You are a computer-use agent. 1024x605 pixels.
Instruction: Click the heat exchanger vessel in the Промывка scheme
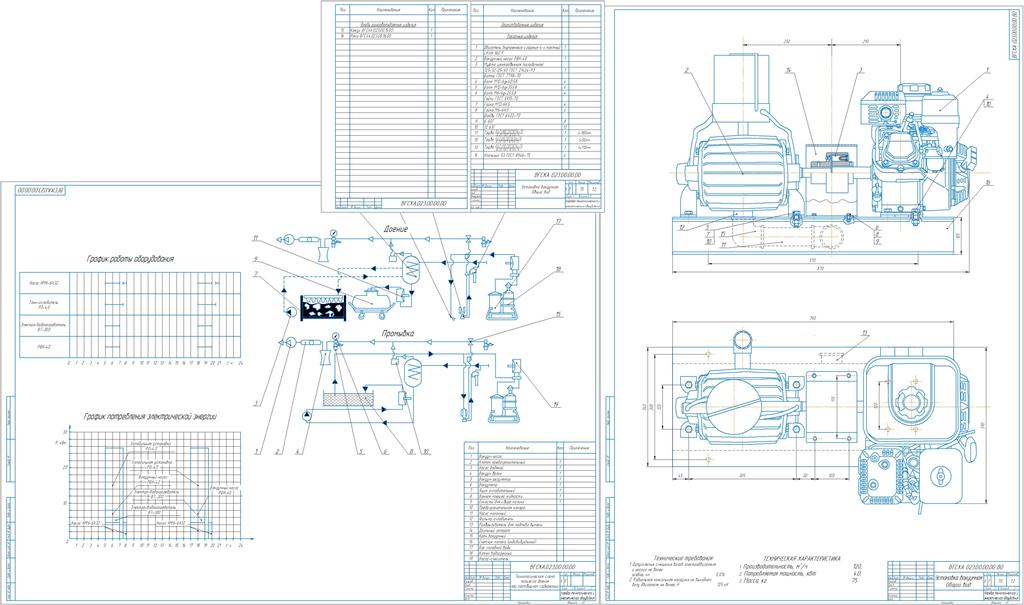[412, 371]
